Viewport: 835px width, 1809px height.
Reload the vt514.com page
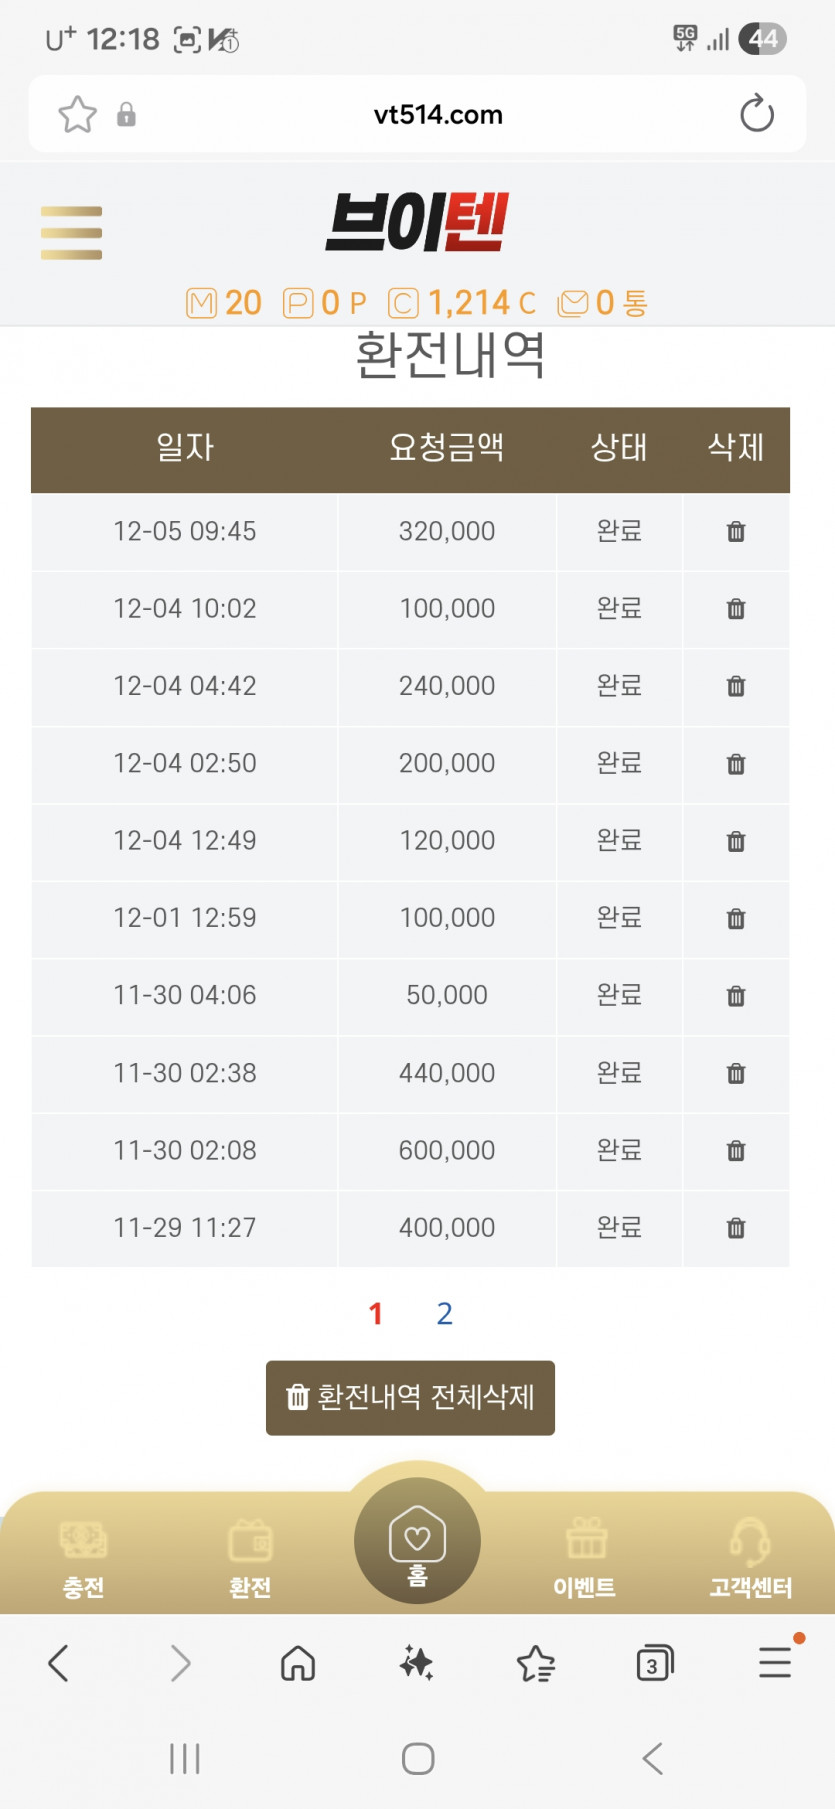point(757,114)
